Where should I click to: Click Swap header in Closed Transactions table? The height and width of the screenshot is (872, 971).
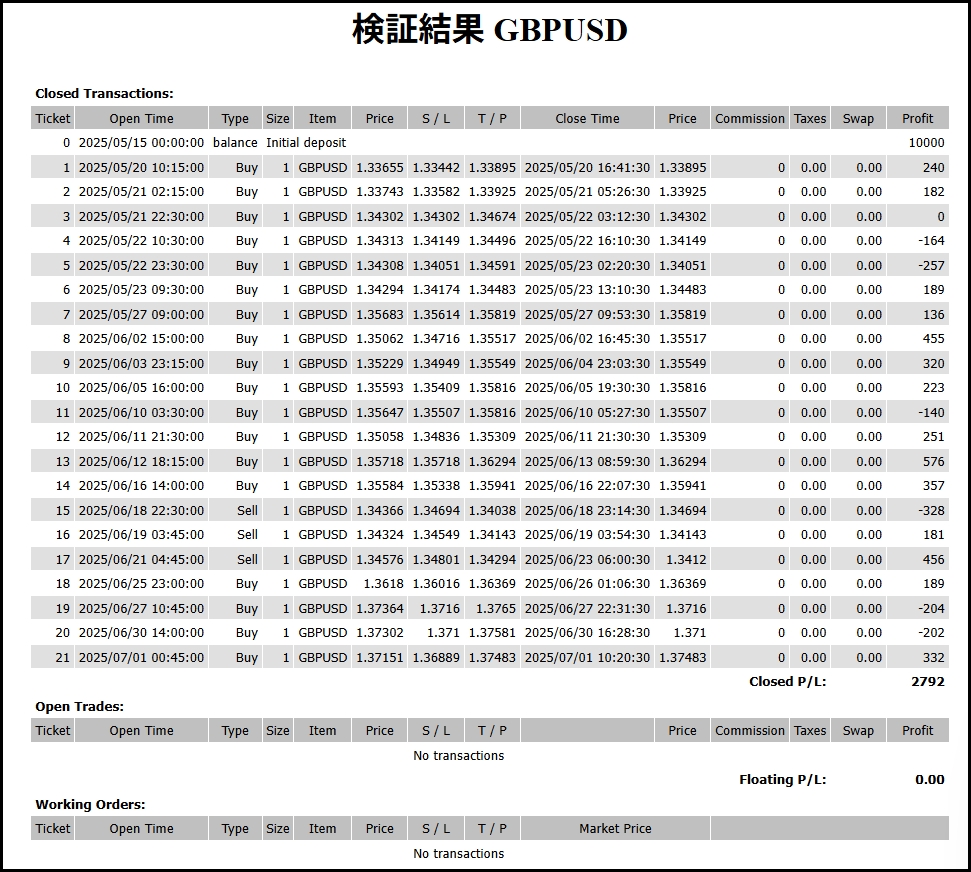[x=857, y=118]
